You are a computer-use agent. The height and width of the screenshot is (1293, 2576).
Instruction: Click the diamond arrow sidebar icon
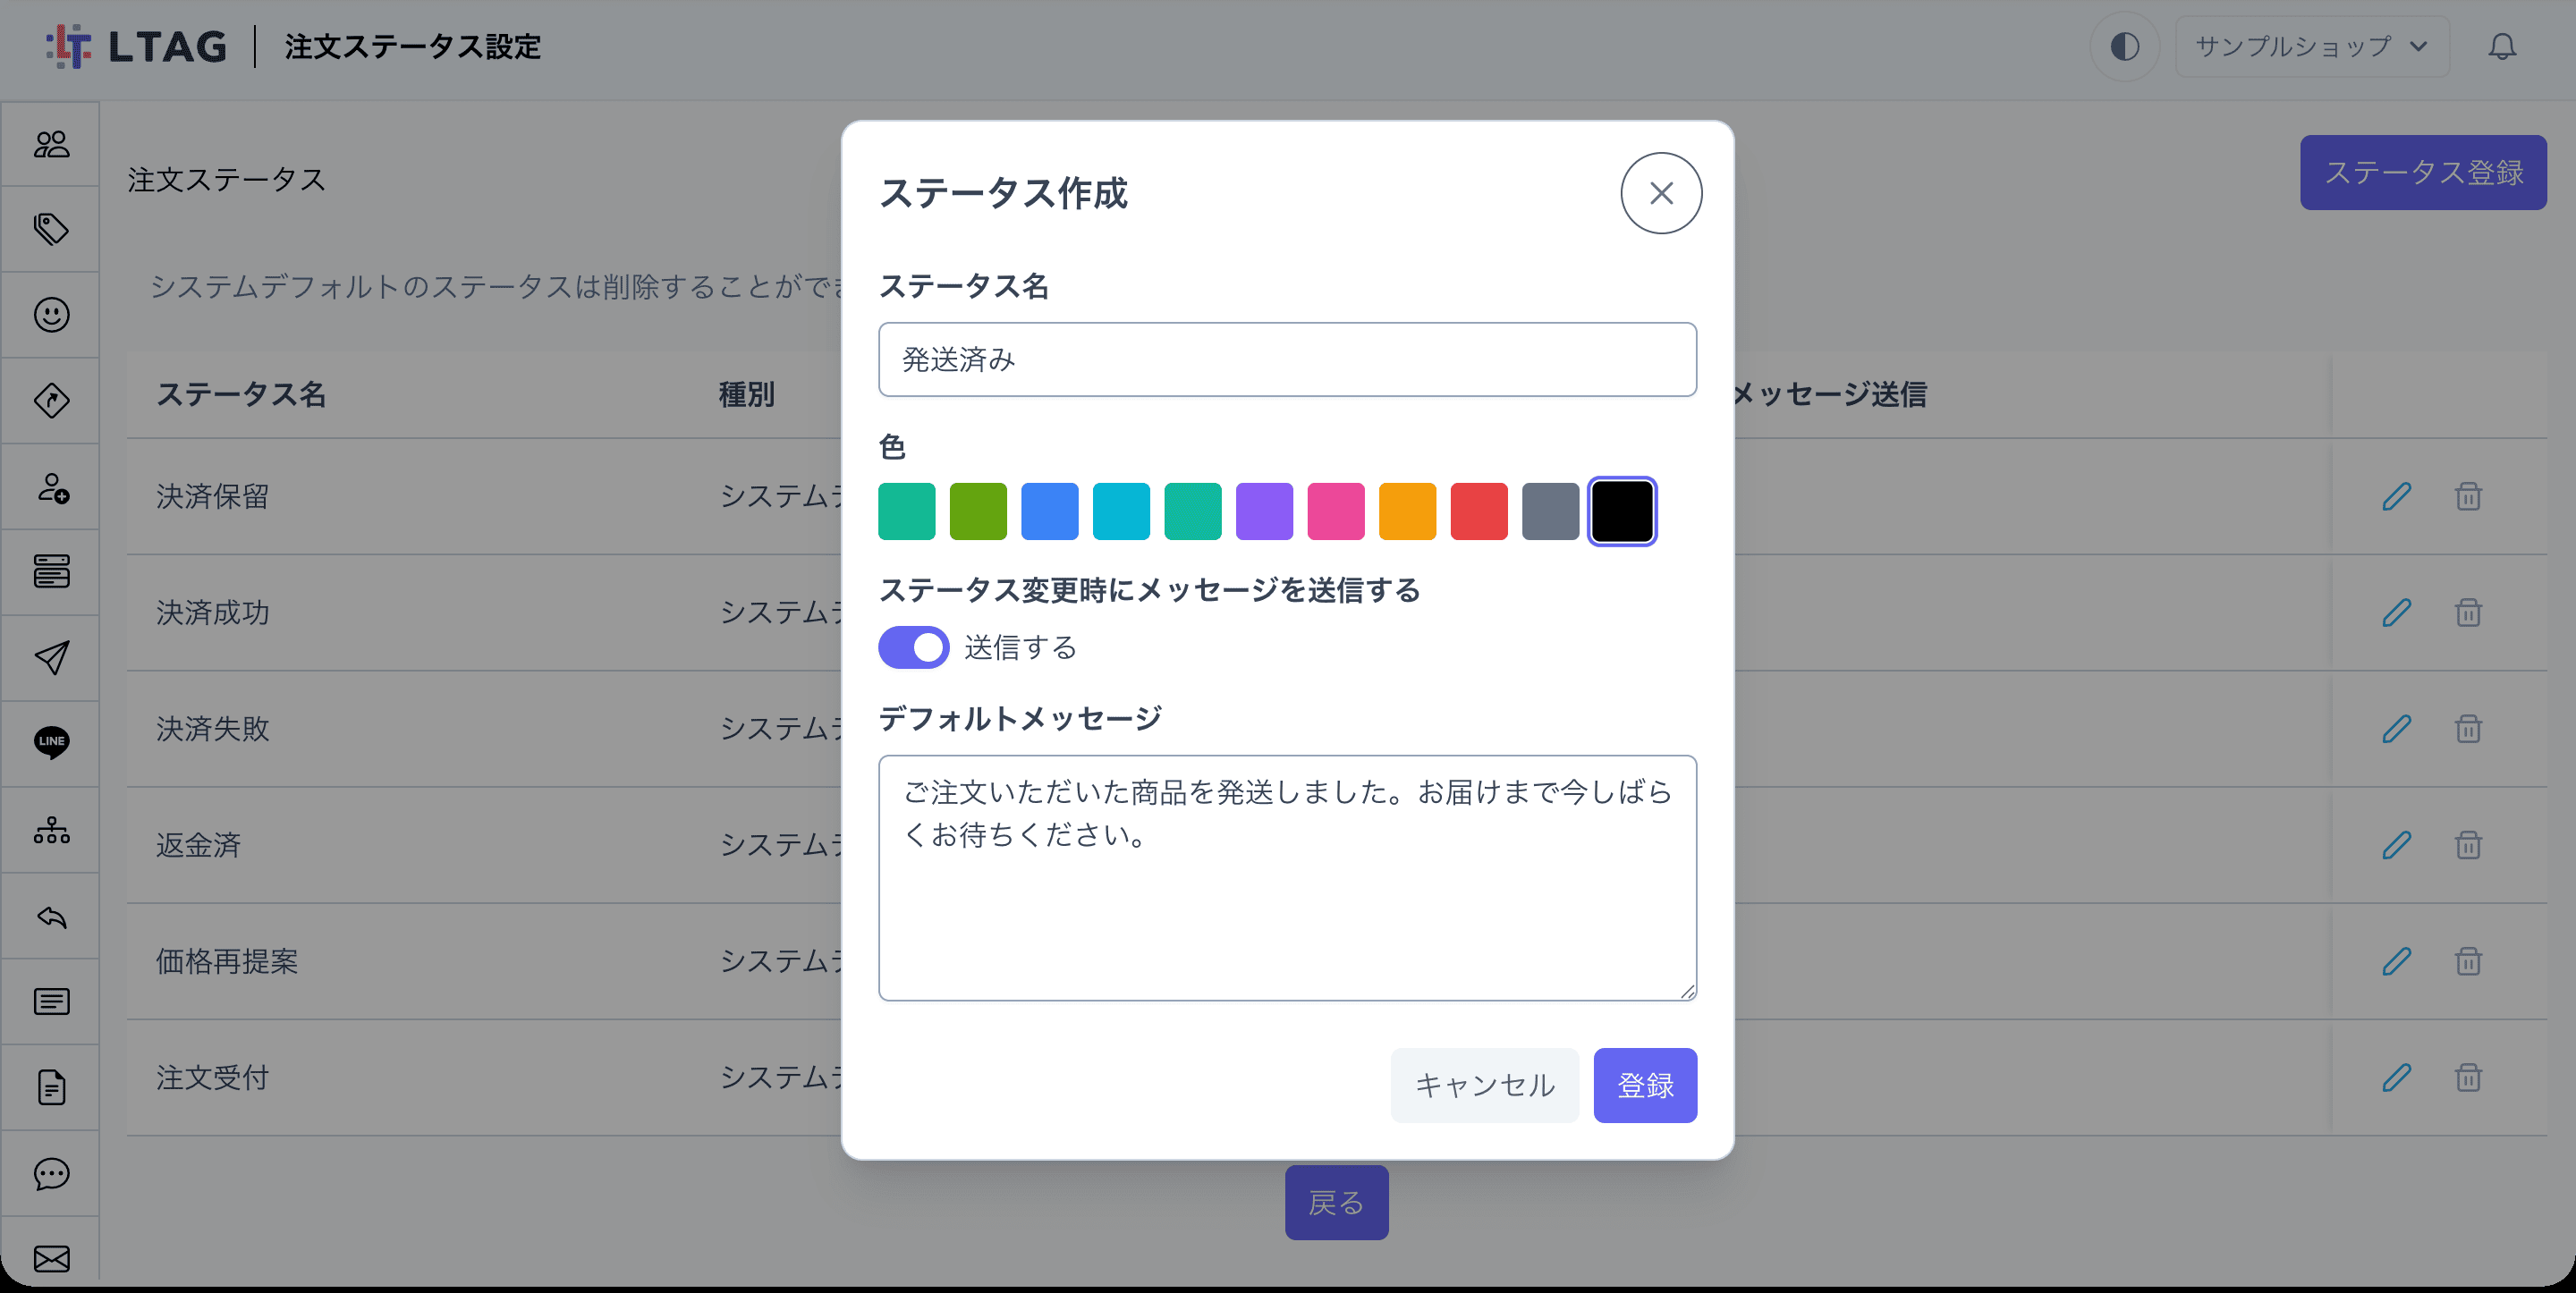[x=52, y=401]
